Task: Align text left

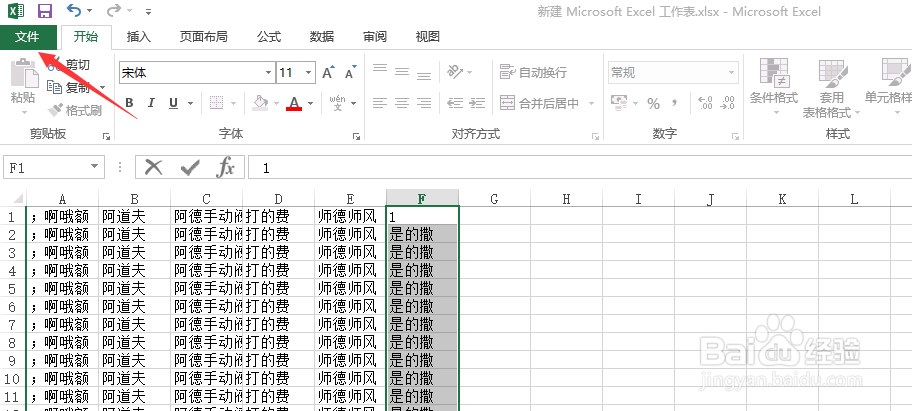Action: click(x=380, y=103)
